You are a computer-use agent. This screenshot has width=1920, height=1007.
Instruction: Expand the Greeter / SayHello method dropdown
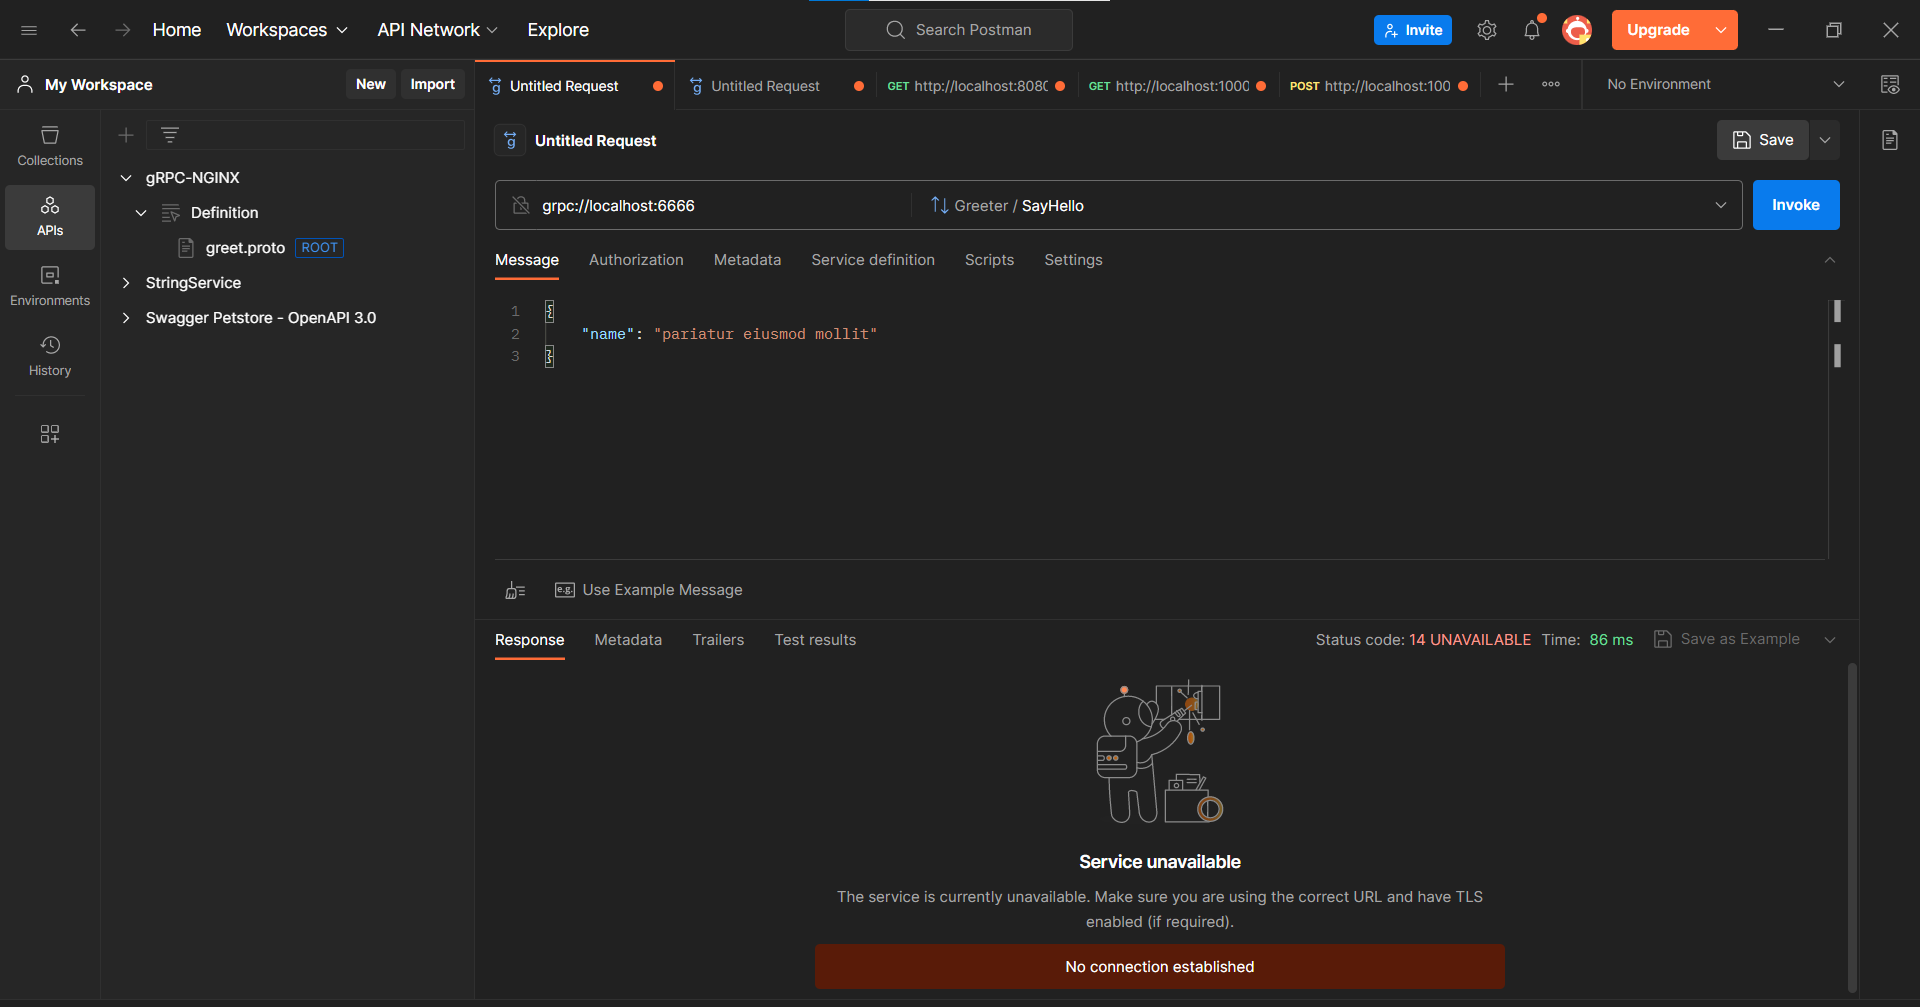(x=1721, y=205)
